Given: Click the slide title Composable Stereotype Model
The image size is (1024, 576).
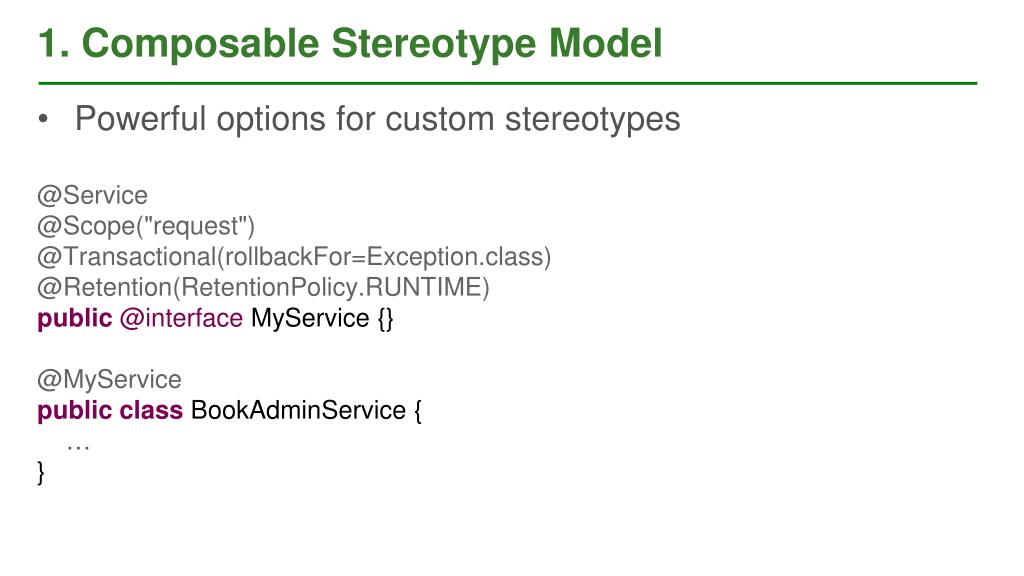Looking at the screenshot, I should pos(350,44).
